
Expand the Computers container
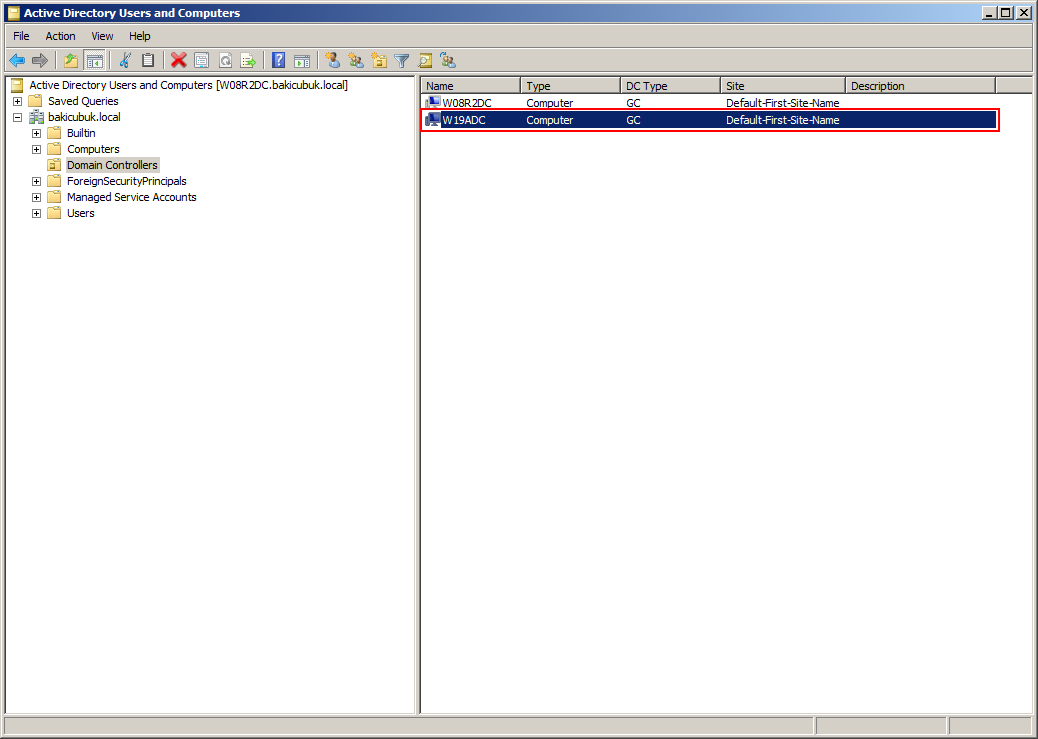click(x=36, y=149)
